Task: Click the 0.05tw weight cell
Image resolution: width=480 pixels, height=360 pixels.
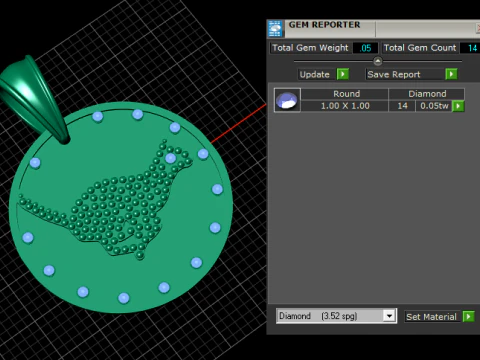Action: coord(434,106)
